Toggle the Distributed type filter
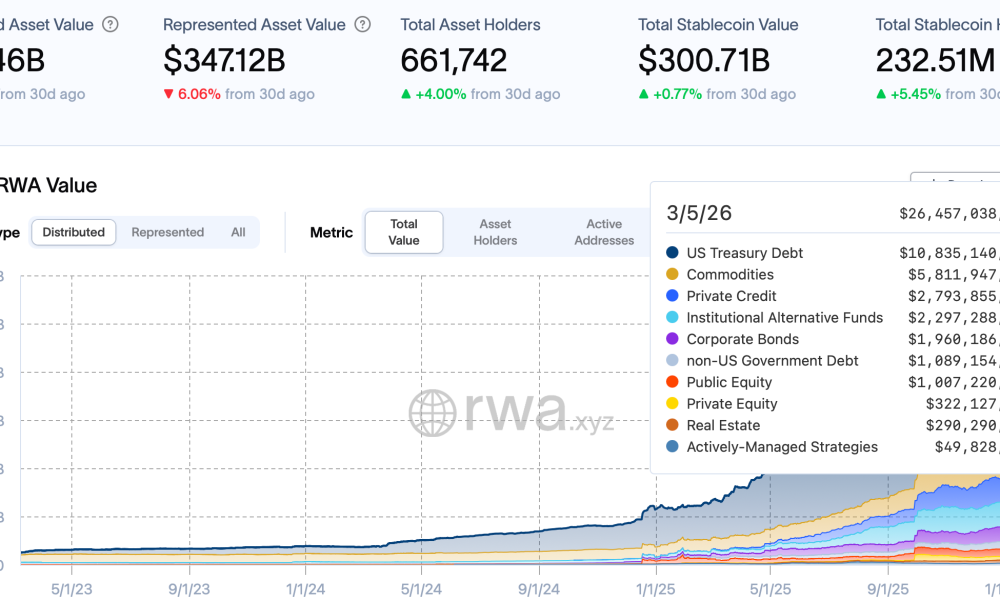This screenshot has height=600, width=1000. click(73, 232)
